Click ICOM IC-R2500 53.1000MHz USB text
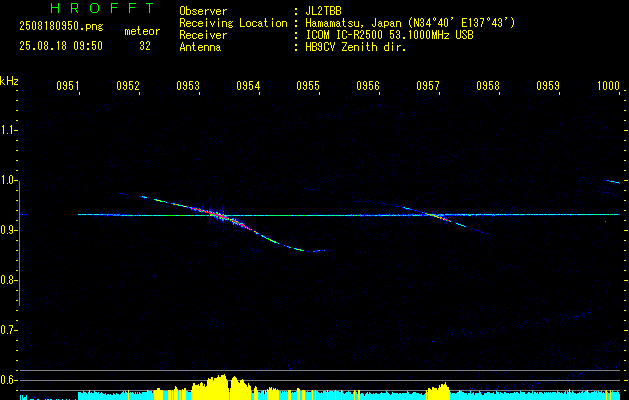Viewport: 629px width, 400px height. click(389, 35)
